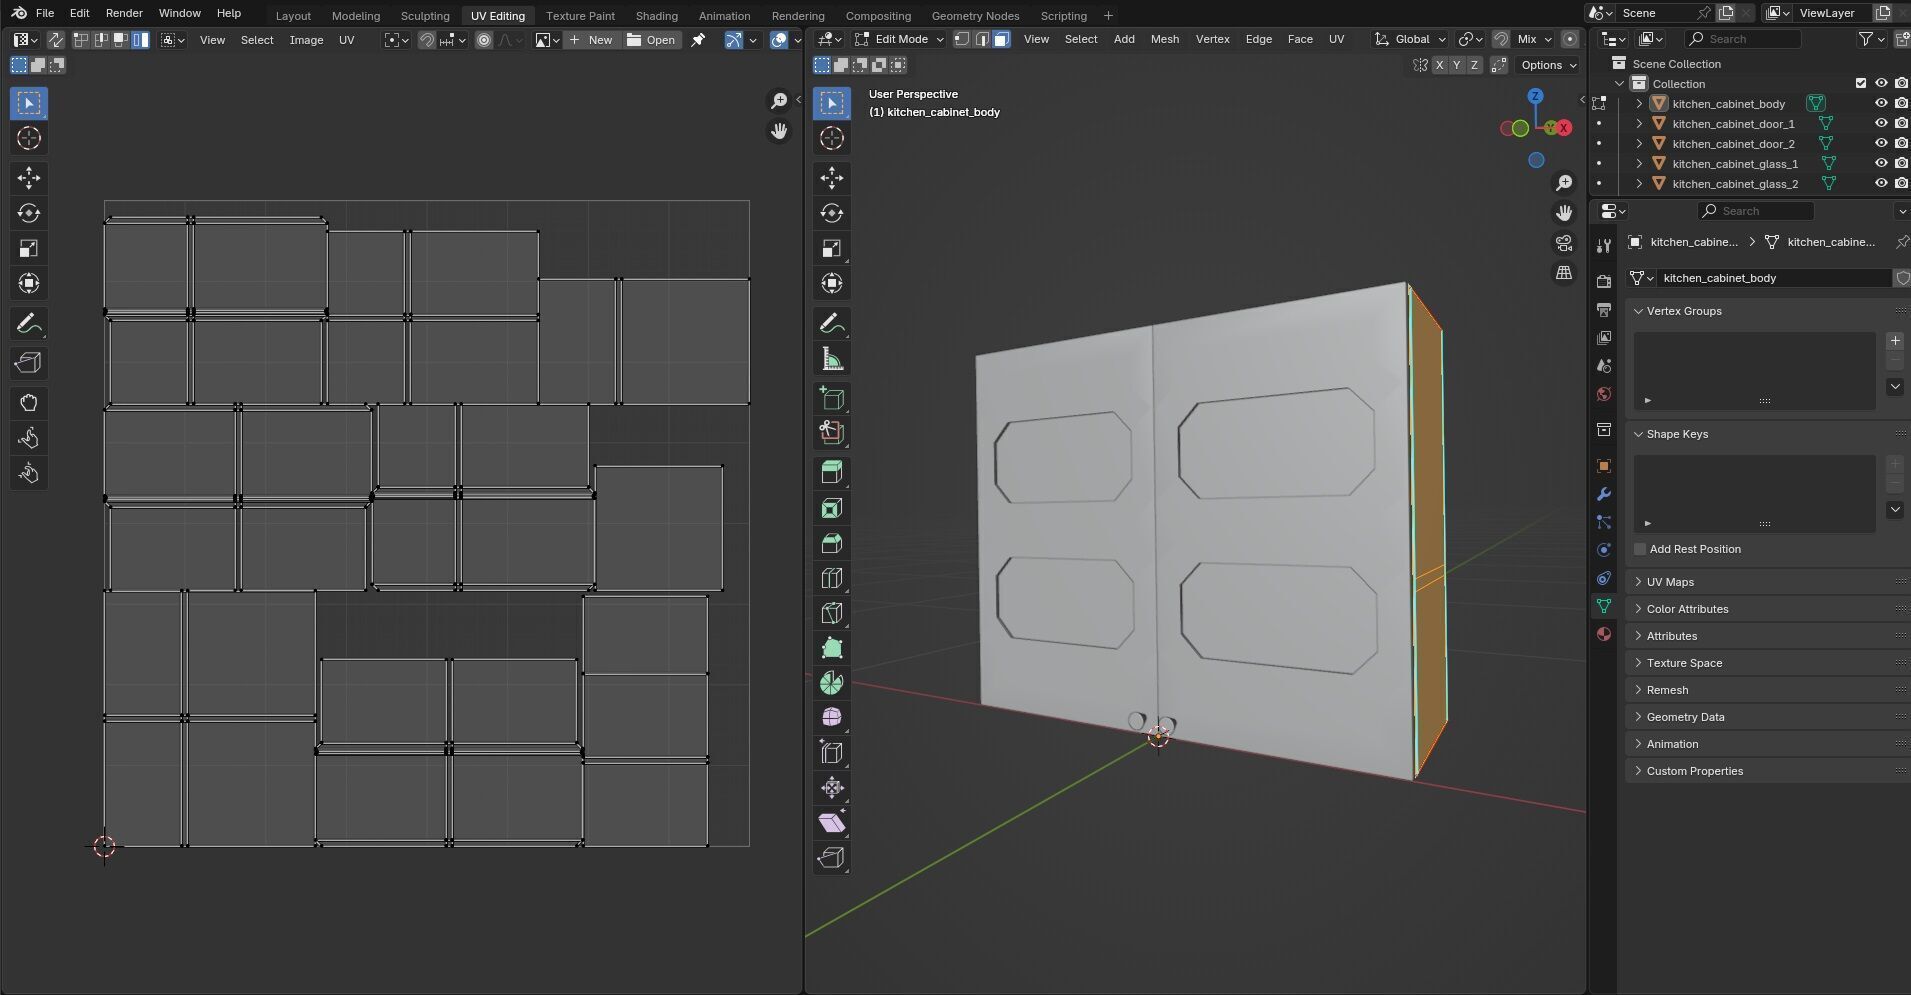This screenshot has height=995, width=1911.
Task: Add a new vertex group with plus button
Action: click(1895, 341)
